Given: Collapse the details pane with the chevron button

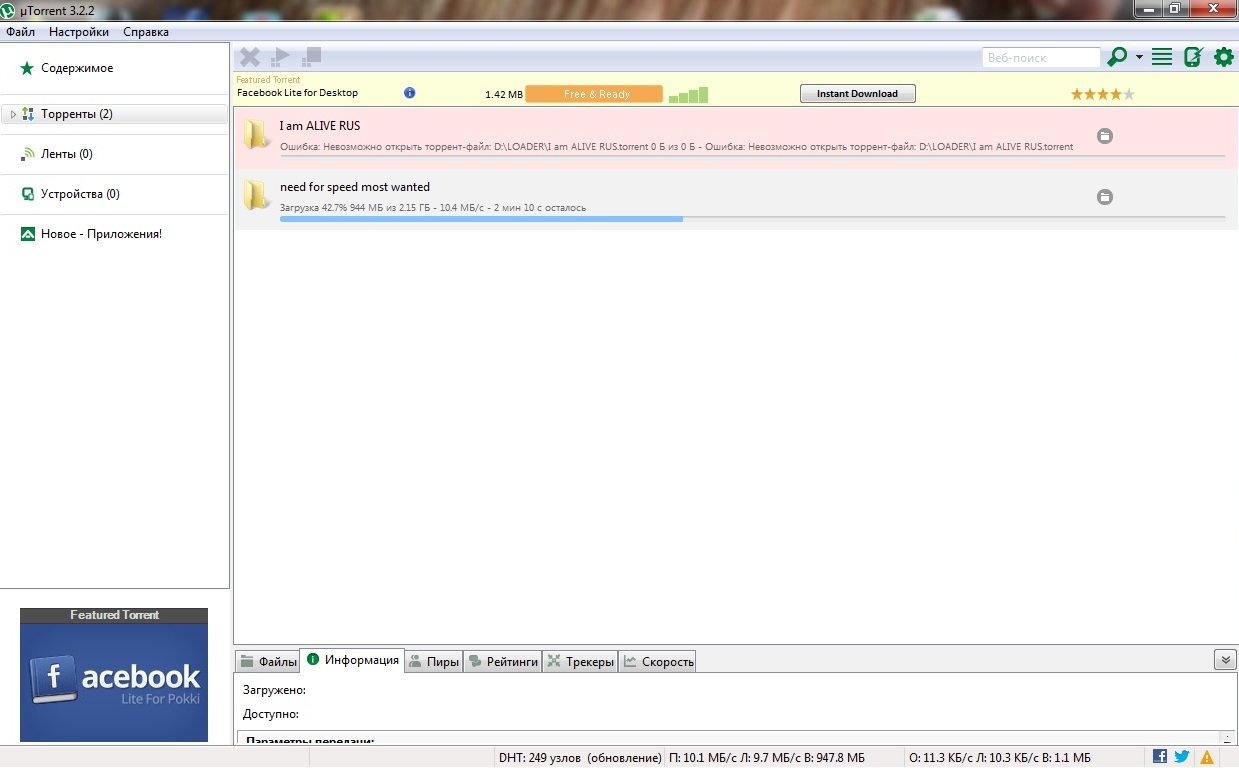Looking at the screenshot, I should tap(1225, 660).
